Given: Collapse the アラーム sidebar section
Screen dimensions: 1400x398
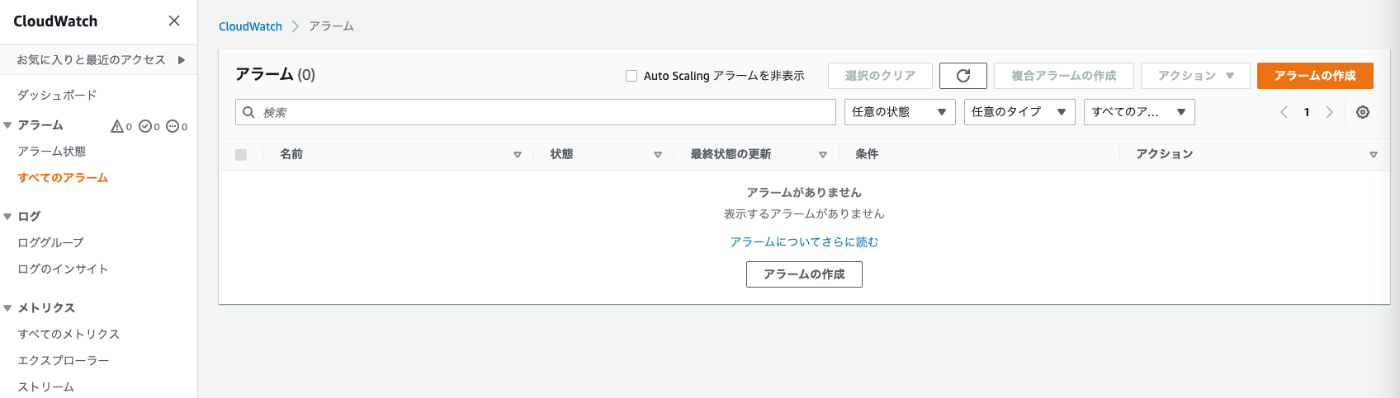Looking at the screenshot, I should coord(8,125).
